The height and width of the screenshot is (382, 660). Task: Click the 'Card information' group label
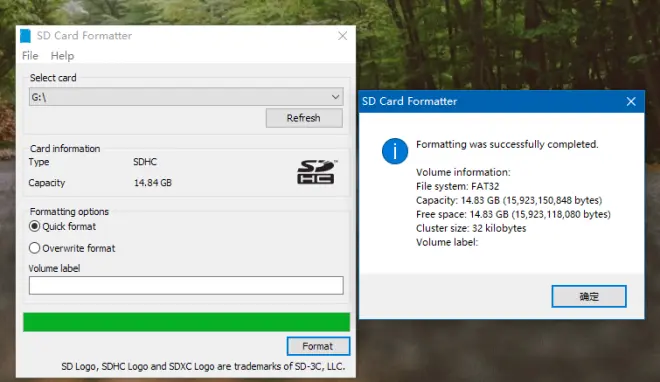(x=65, y=149)
